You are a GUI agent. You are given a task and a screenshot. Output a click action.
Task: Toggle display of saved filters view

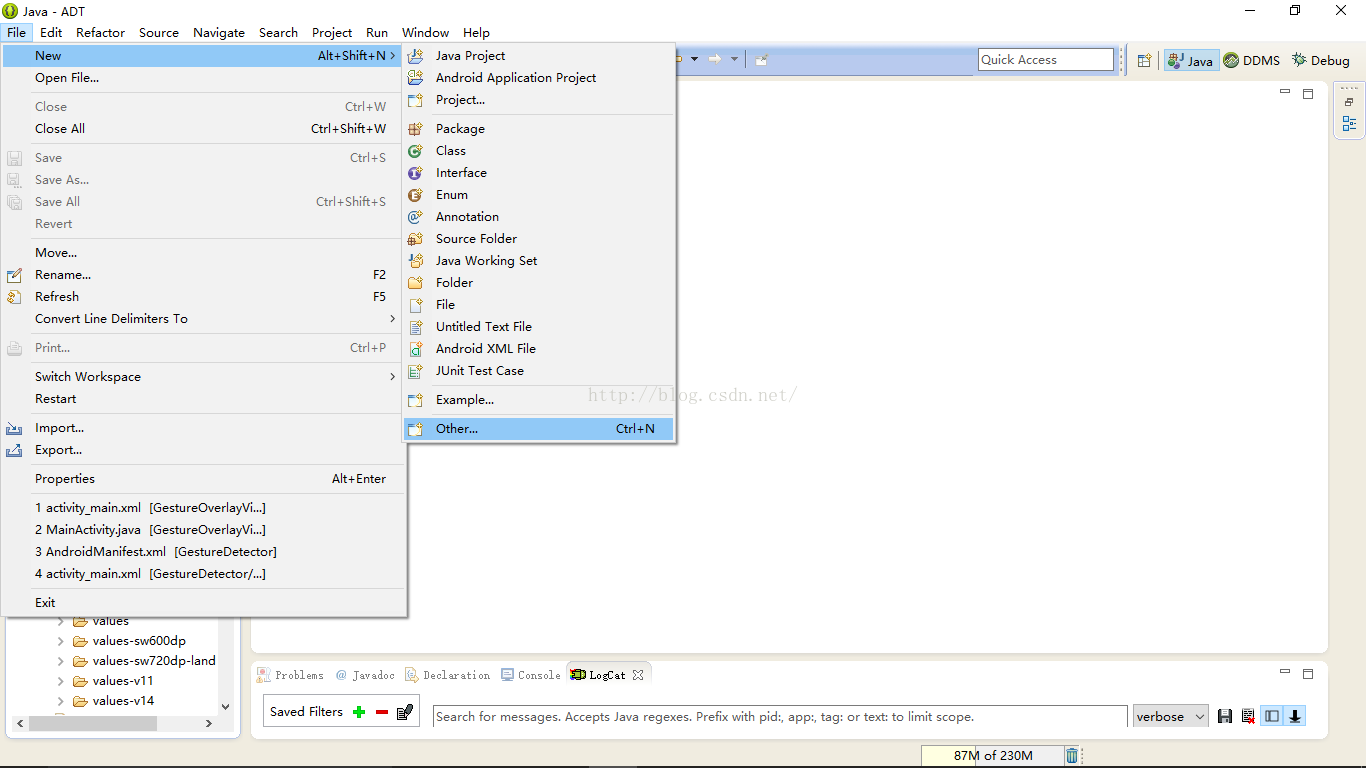coord(1272,716)
